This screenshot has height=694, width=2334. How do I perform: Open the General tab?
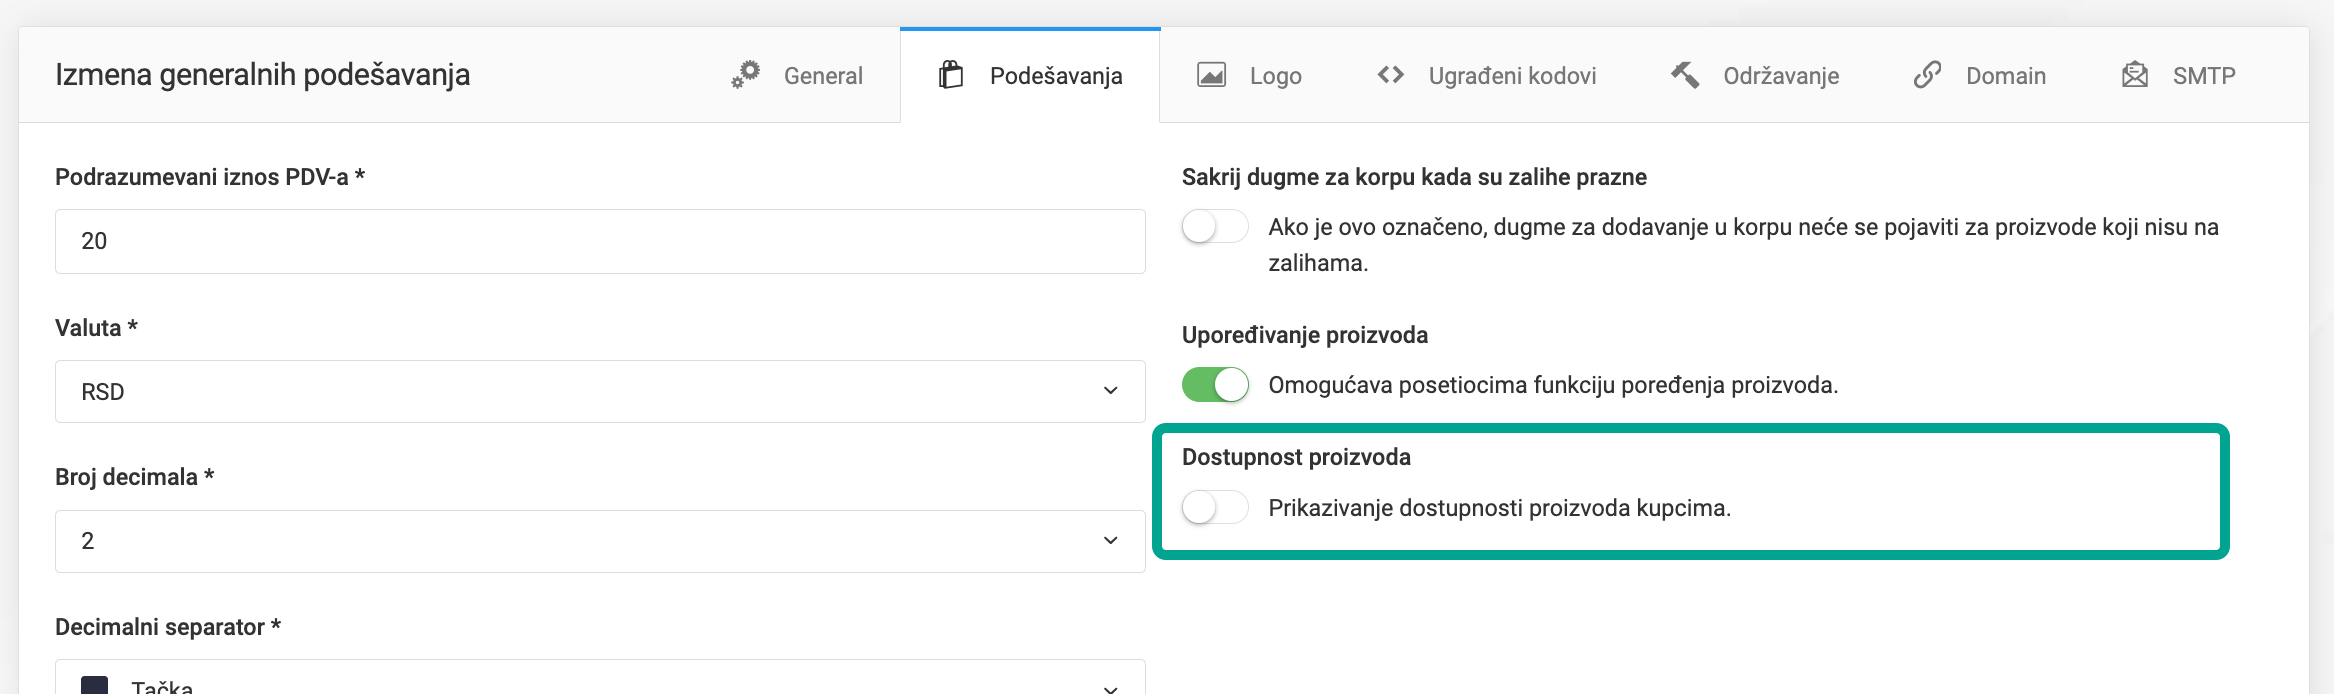pos(797,75)
